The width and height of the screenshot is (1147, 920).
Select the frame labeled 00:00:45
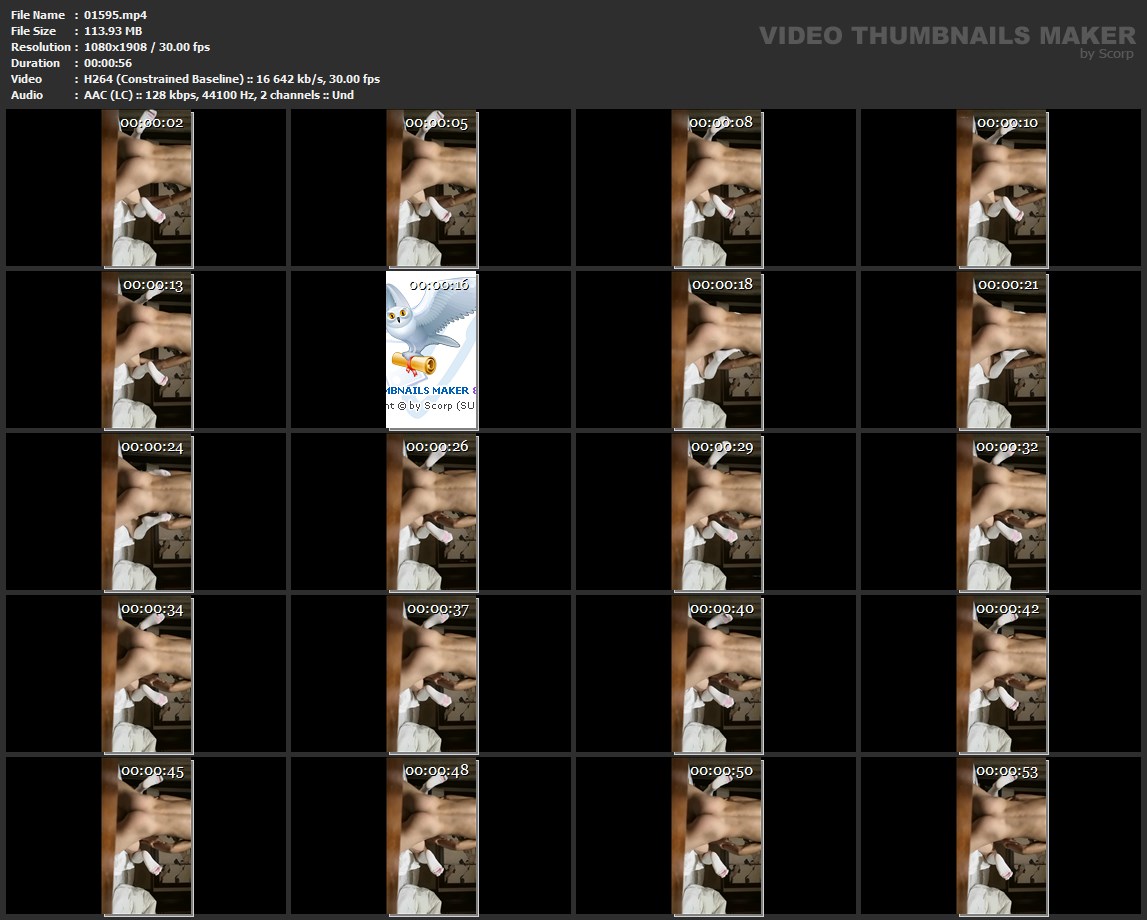[x=148, y=838]
